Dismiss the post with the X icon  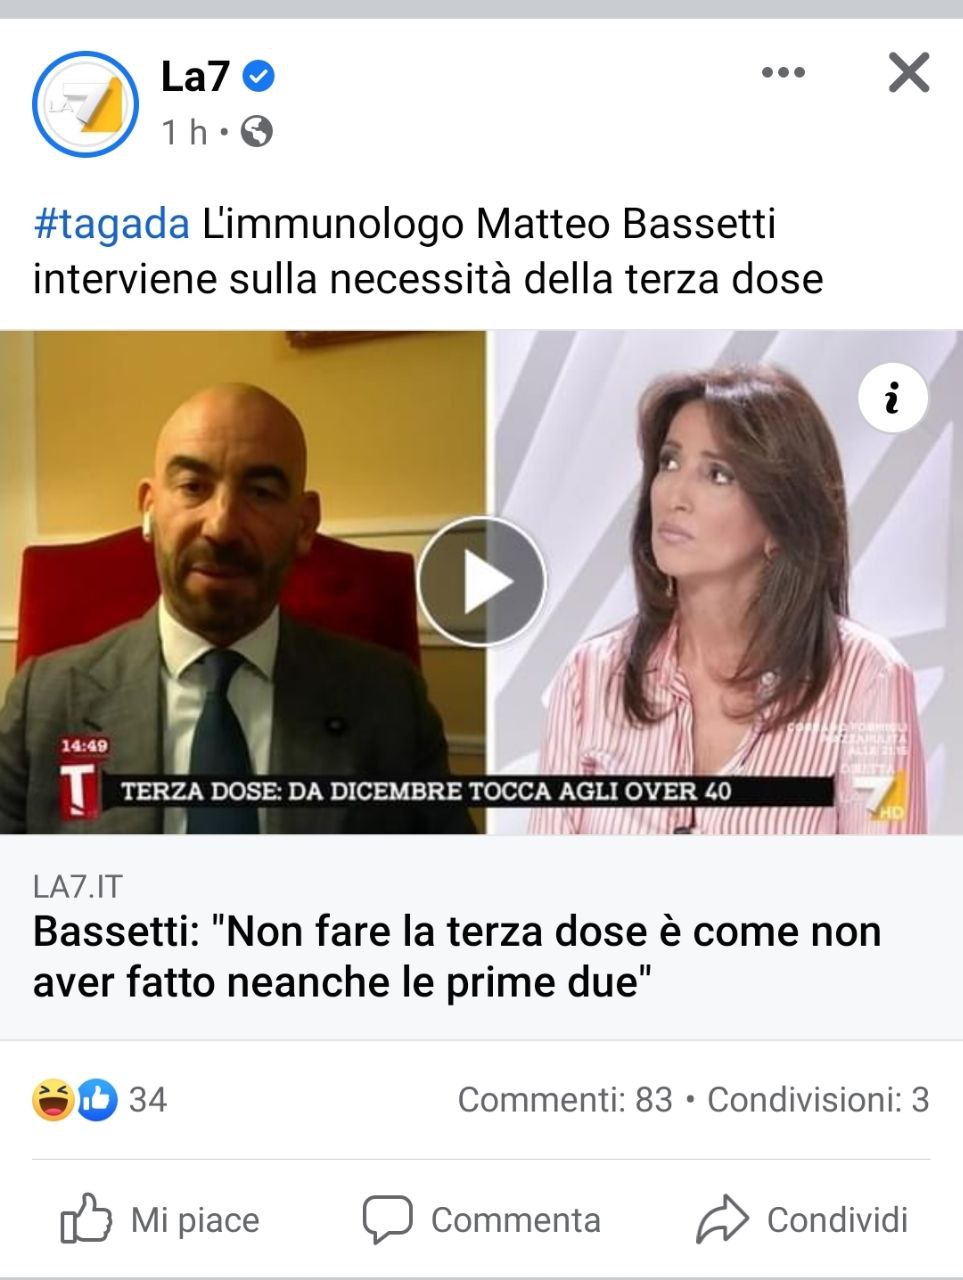909,72
